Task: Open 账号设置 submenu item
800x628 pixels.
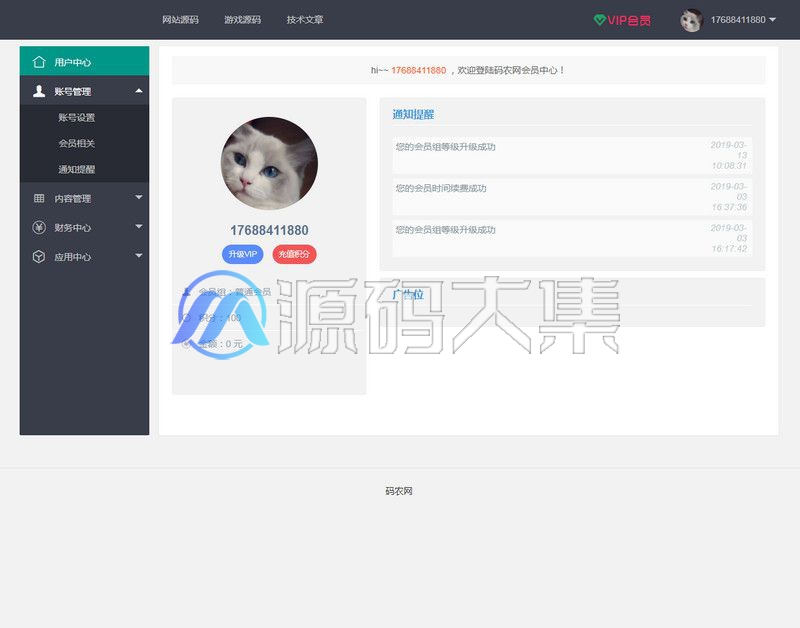Action: click(77, 118)
